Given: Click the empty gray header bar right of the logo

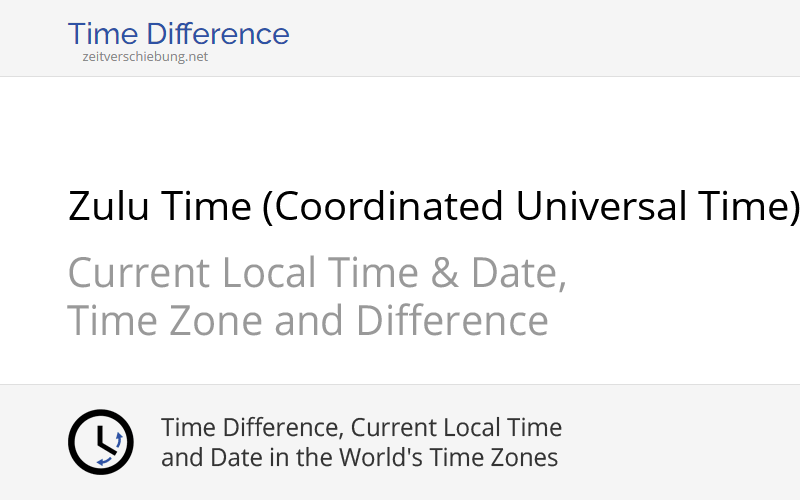Looking at the screenshot, I should point(550,38).
